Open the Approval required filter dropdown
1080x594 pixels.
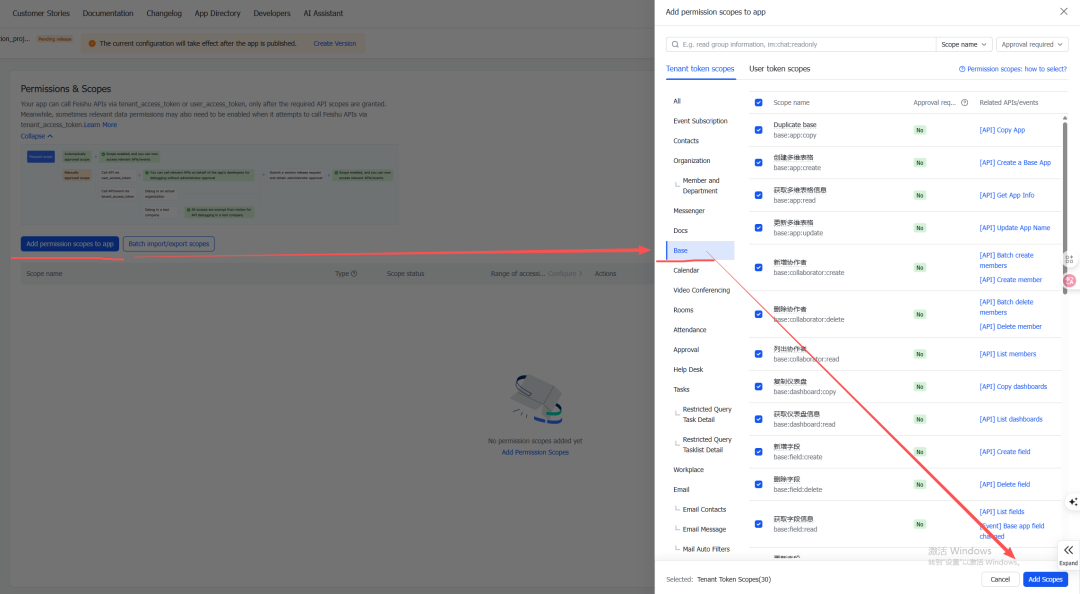coord(1032,45)
